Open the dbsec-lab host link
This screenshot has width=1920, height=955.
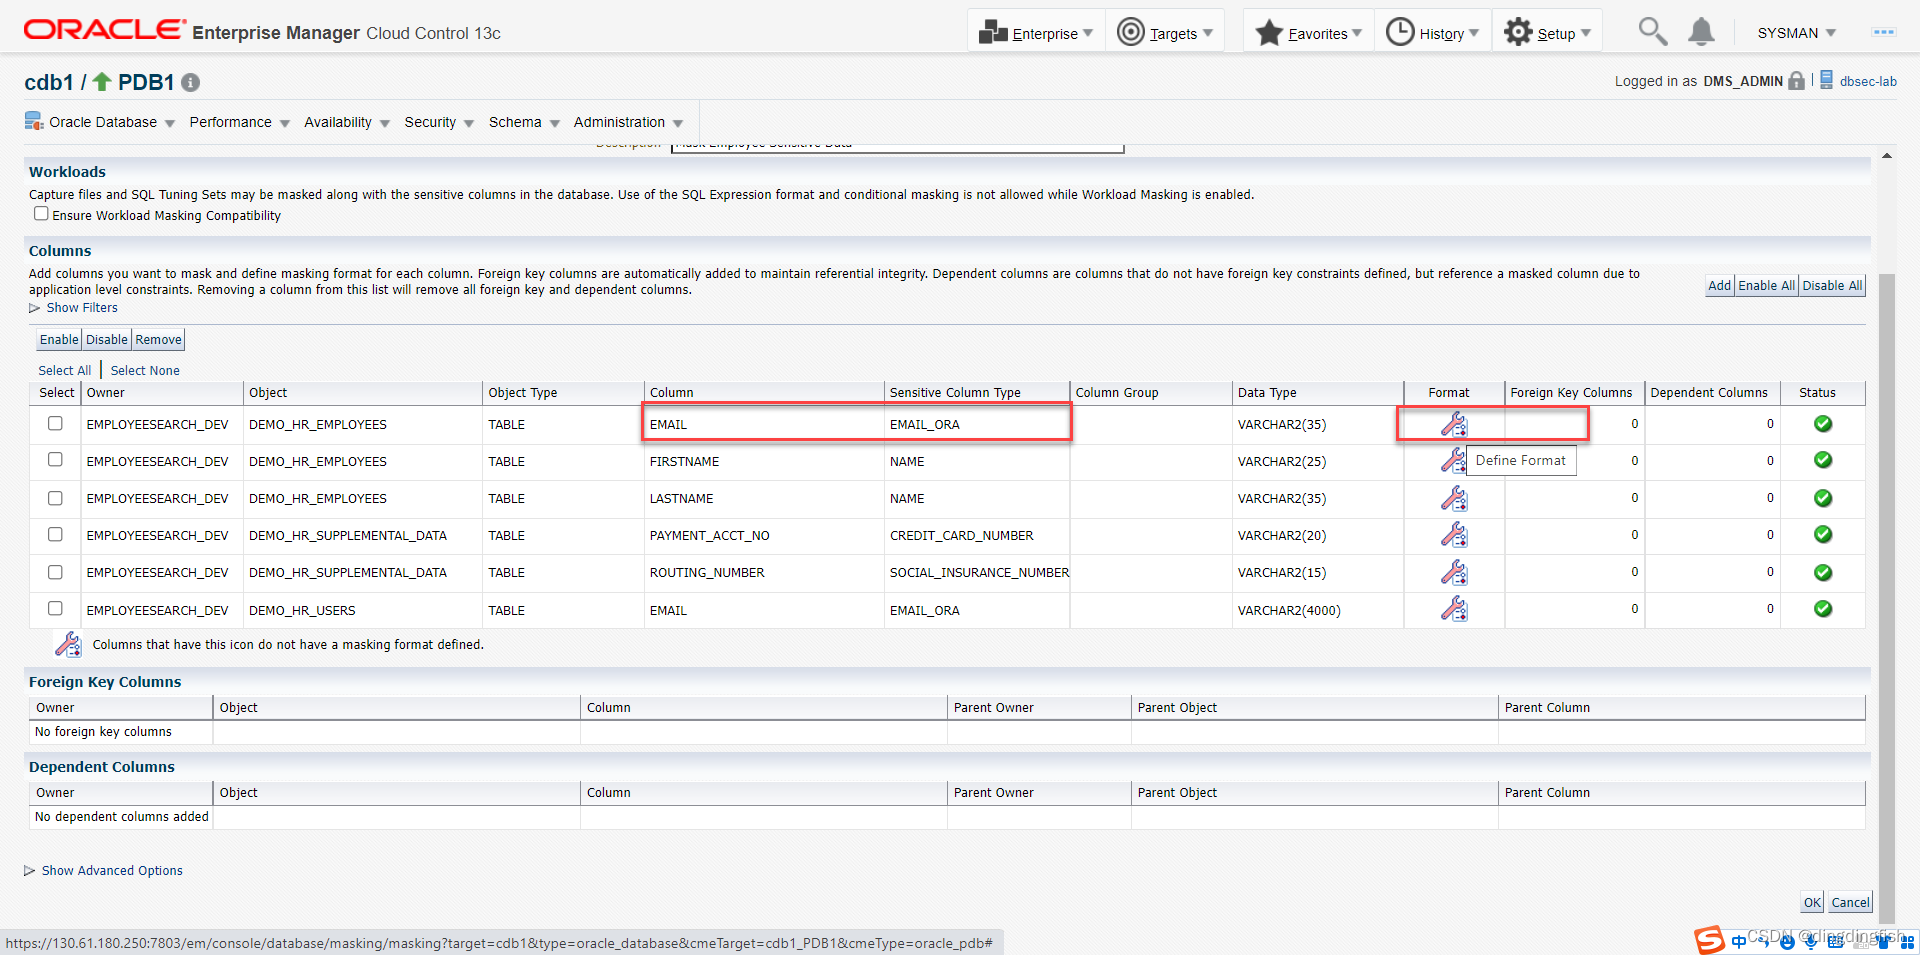point(1868,81)
